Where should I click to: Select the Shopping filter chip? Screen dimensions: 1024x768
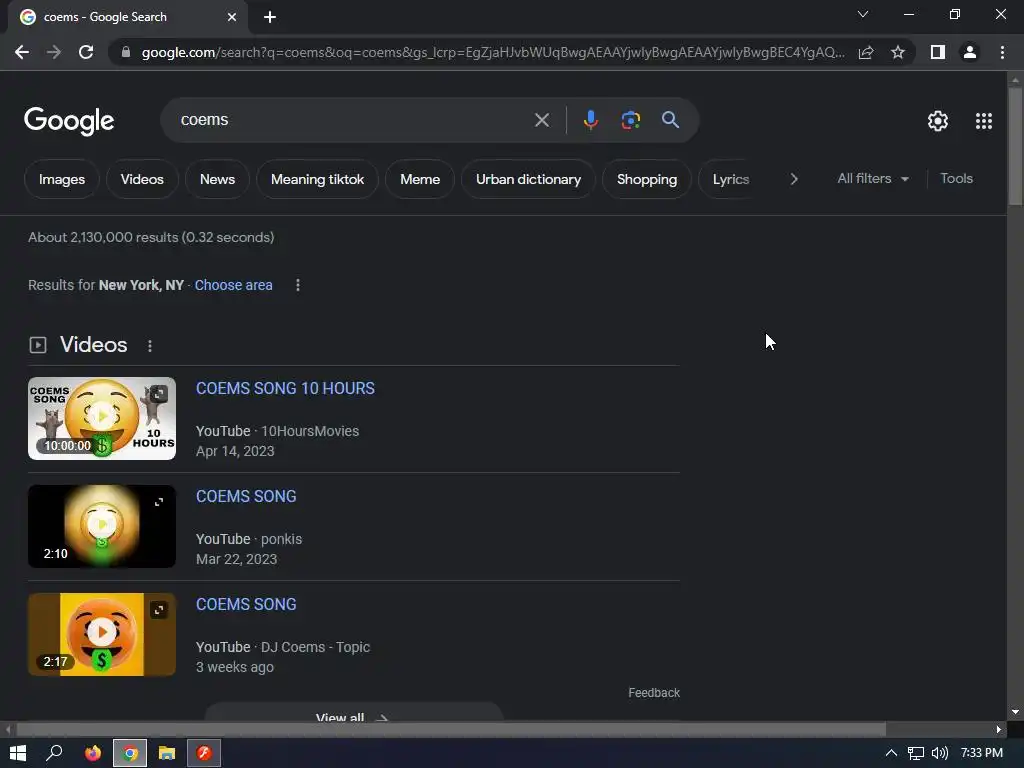click(x=647, y=179)
